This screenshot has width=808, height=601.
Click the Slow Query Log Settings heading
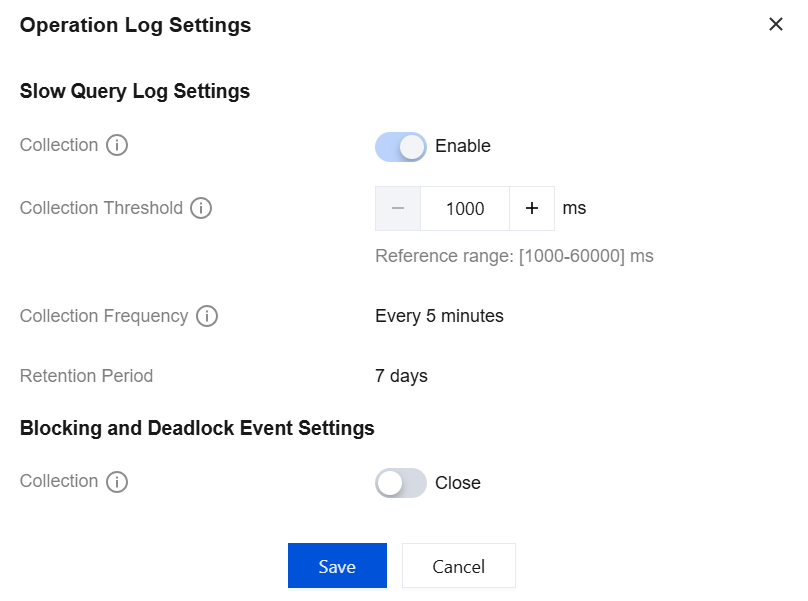[x=135, y=91]
